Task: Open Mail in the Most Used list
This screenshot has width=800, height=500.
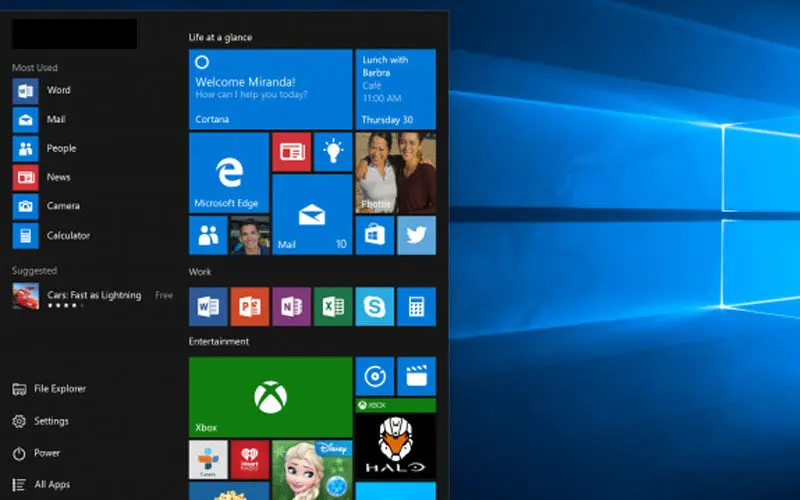Action: 40,119
